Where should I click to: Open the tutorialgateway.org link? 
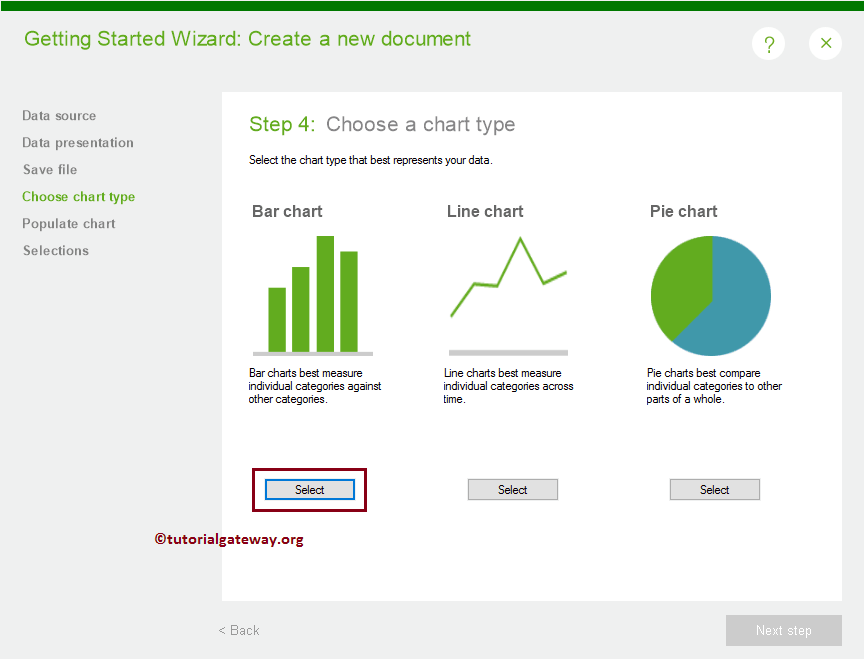(x=230, y=539)
